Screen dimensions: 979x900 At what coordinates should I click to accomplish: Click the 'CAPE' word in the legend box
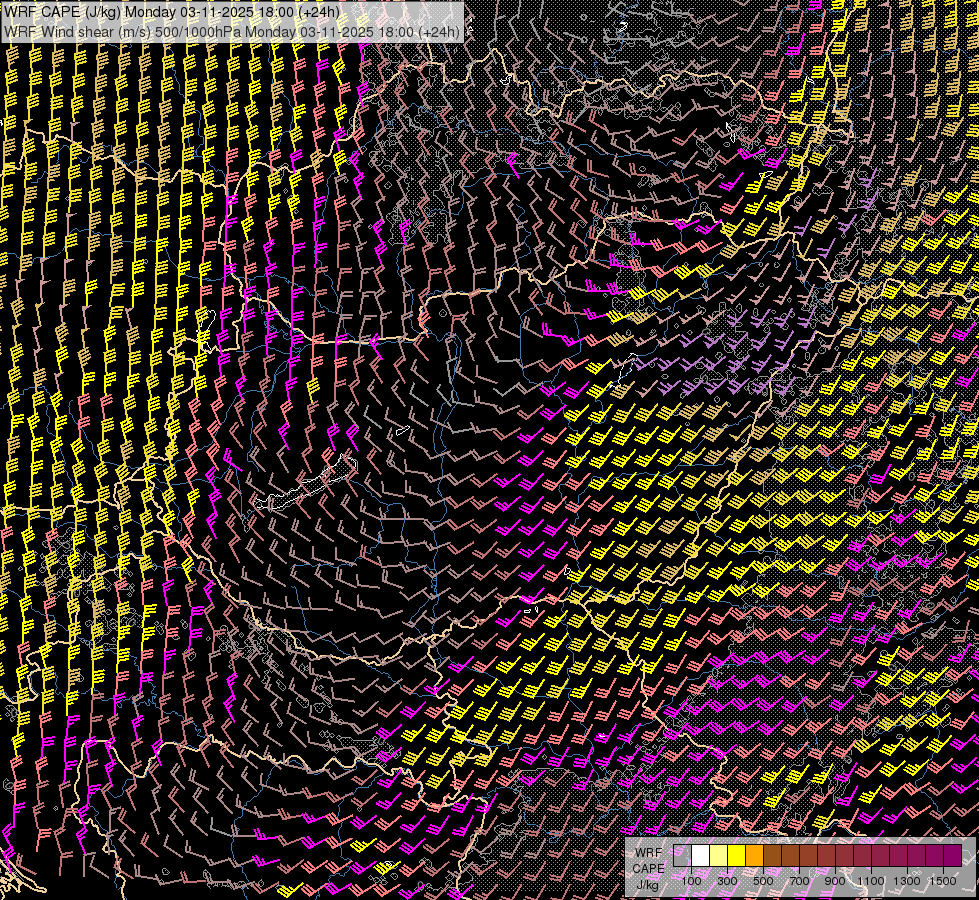click(x=648, y=869)
